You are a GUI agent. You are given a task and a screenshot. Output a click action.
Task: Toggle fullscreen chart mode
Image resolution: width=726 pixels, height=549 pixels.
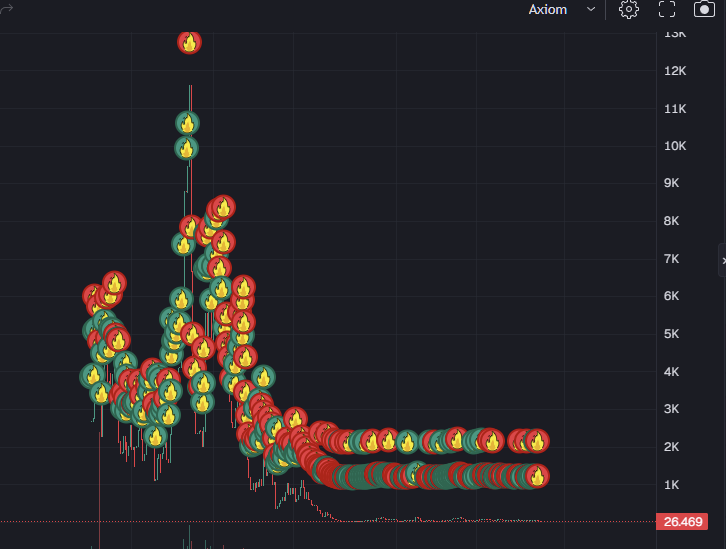tap(667, 9)
